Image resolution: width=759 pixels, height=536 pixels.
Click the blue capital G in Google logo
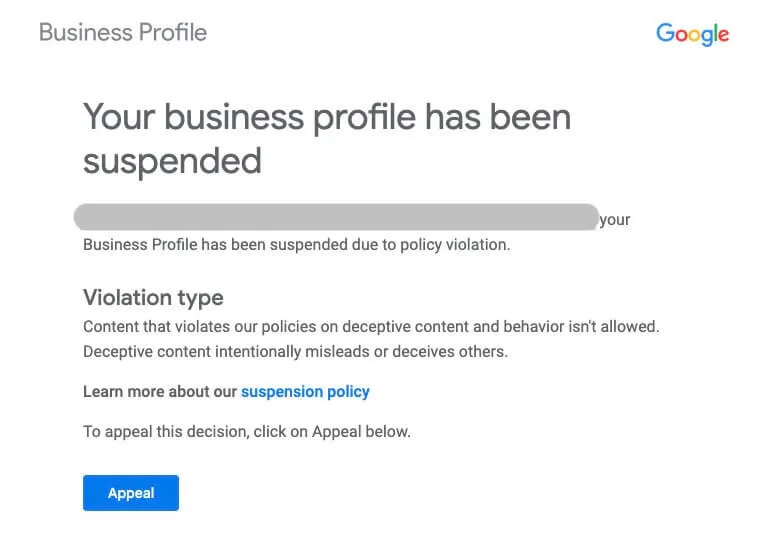[x=664, y=33]
